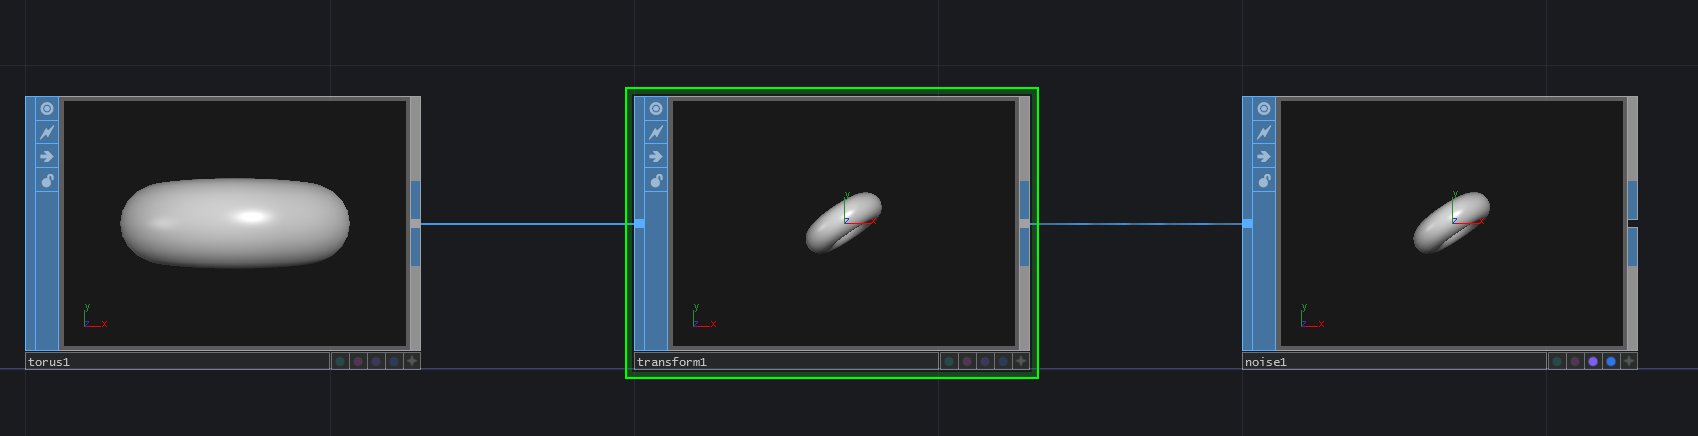The width and height of the screenshot is (1698, 436).
Task: Click the plus icon on noise1's bottom bar
Action: (x=1629, y=361)
